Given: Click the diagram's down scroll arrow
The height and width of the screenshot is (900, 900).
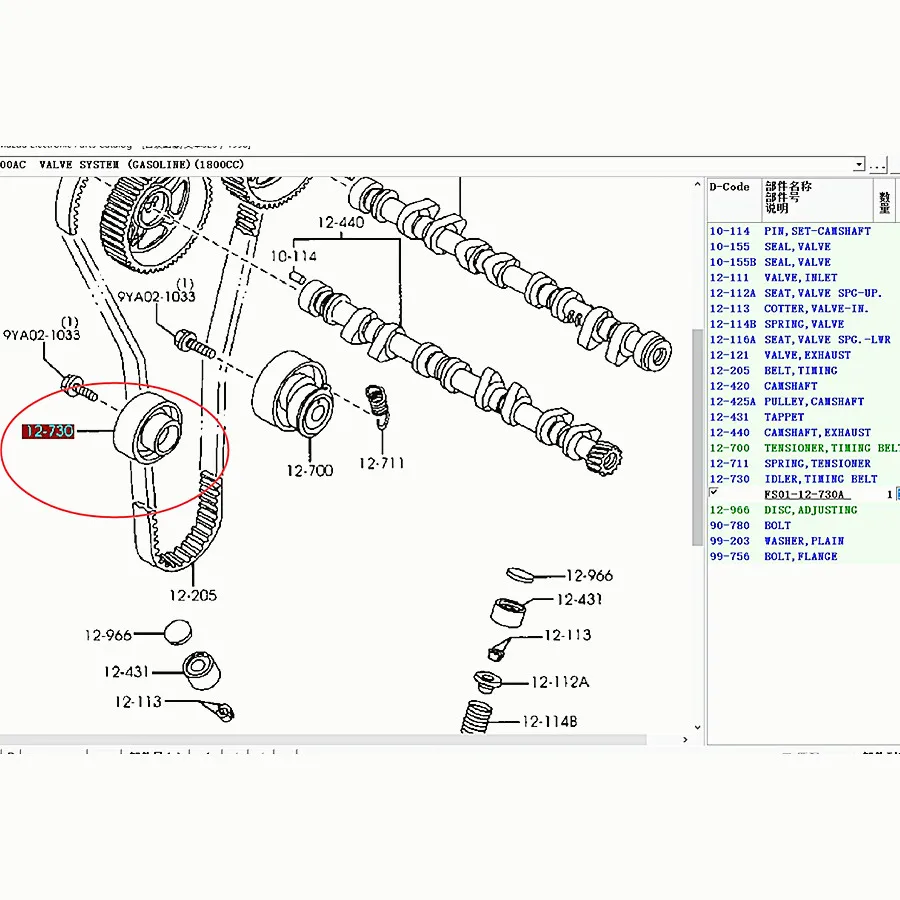Looking at the screenshot, I should click(x=697, y=727).
